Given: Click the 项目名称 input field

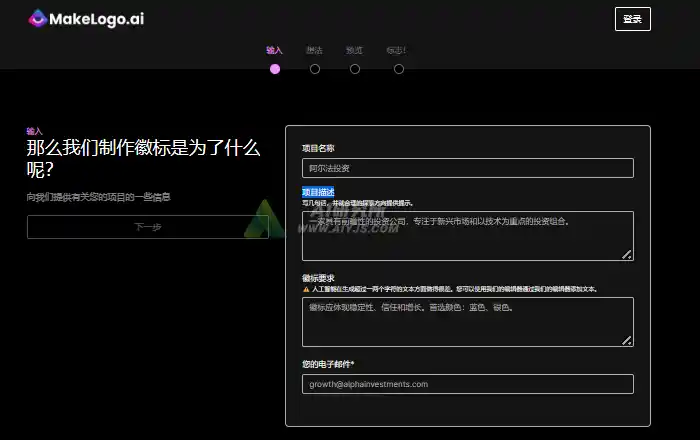Looking at the screenshot, I should (x=467, y=168).
